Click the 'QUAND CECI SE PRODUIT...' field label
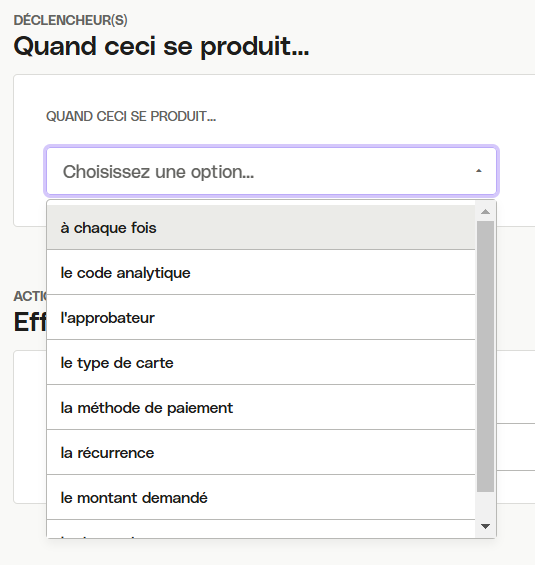 [x=131, y=116]
